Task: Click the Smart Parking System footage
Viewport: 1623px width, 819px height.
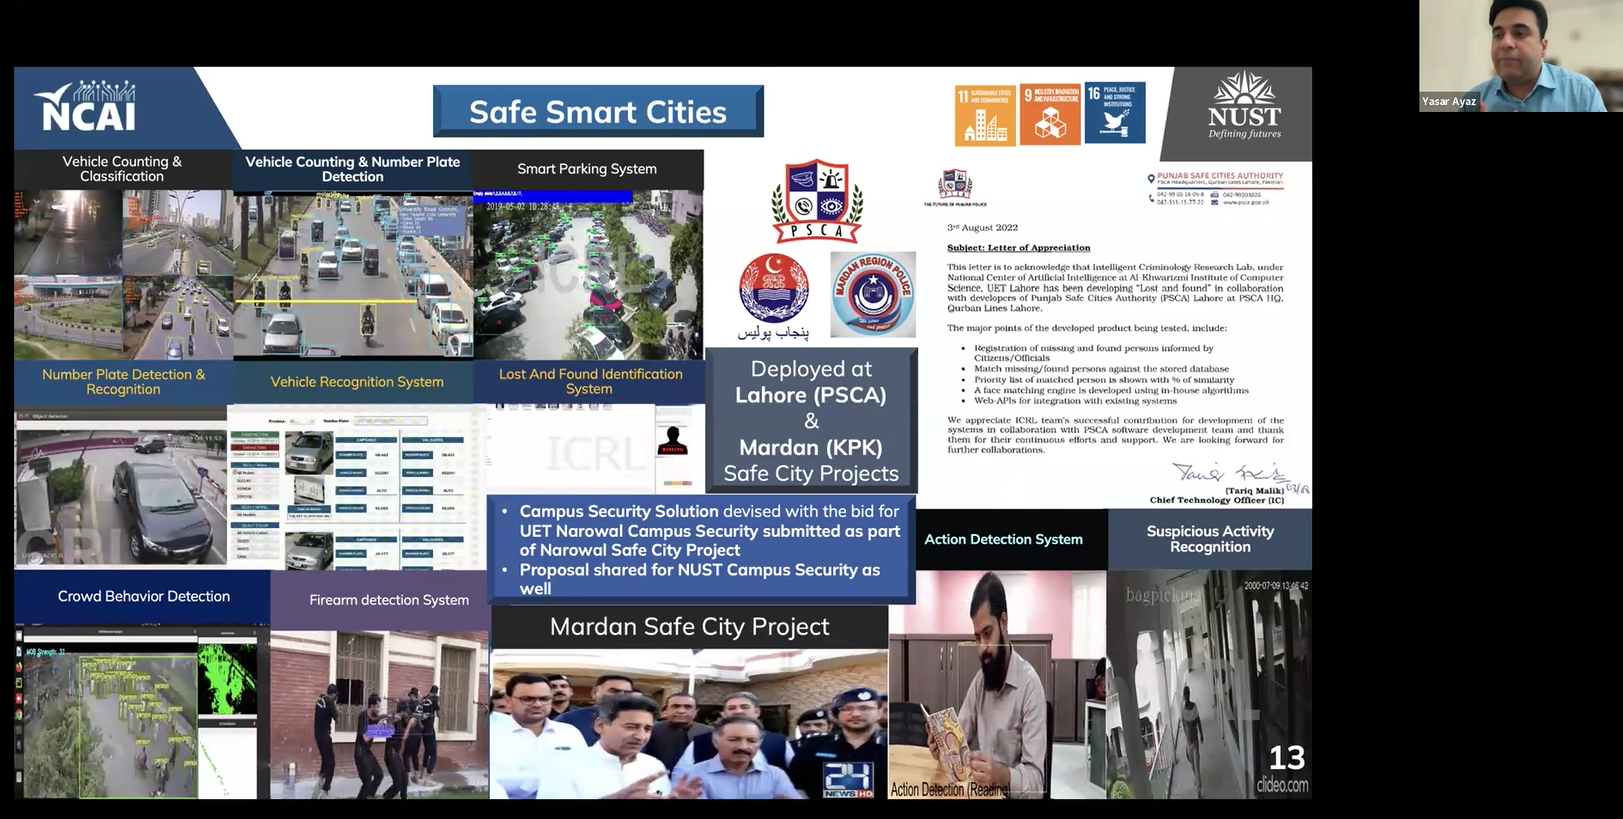Action: (588, 273)
